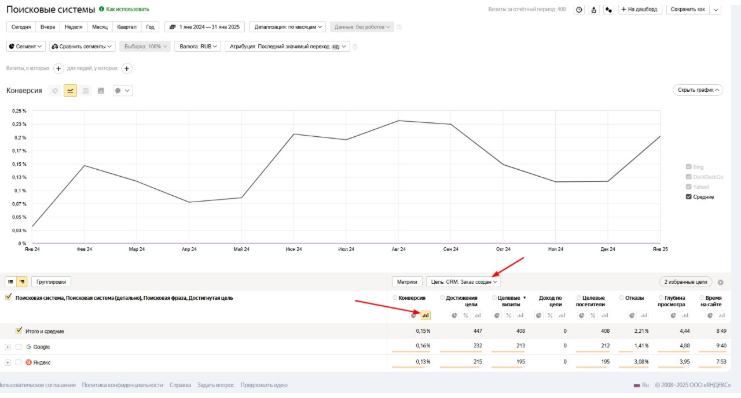Expand the Яндекс row
Screen dimensions: 741x398
(8, 363)
